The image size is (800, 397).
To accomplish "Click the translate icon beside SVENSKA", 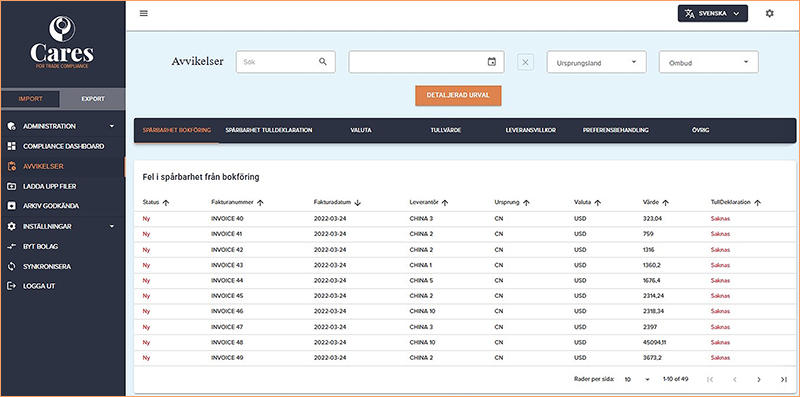I will pos(689,14).
